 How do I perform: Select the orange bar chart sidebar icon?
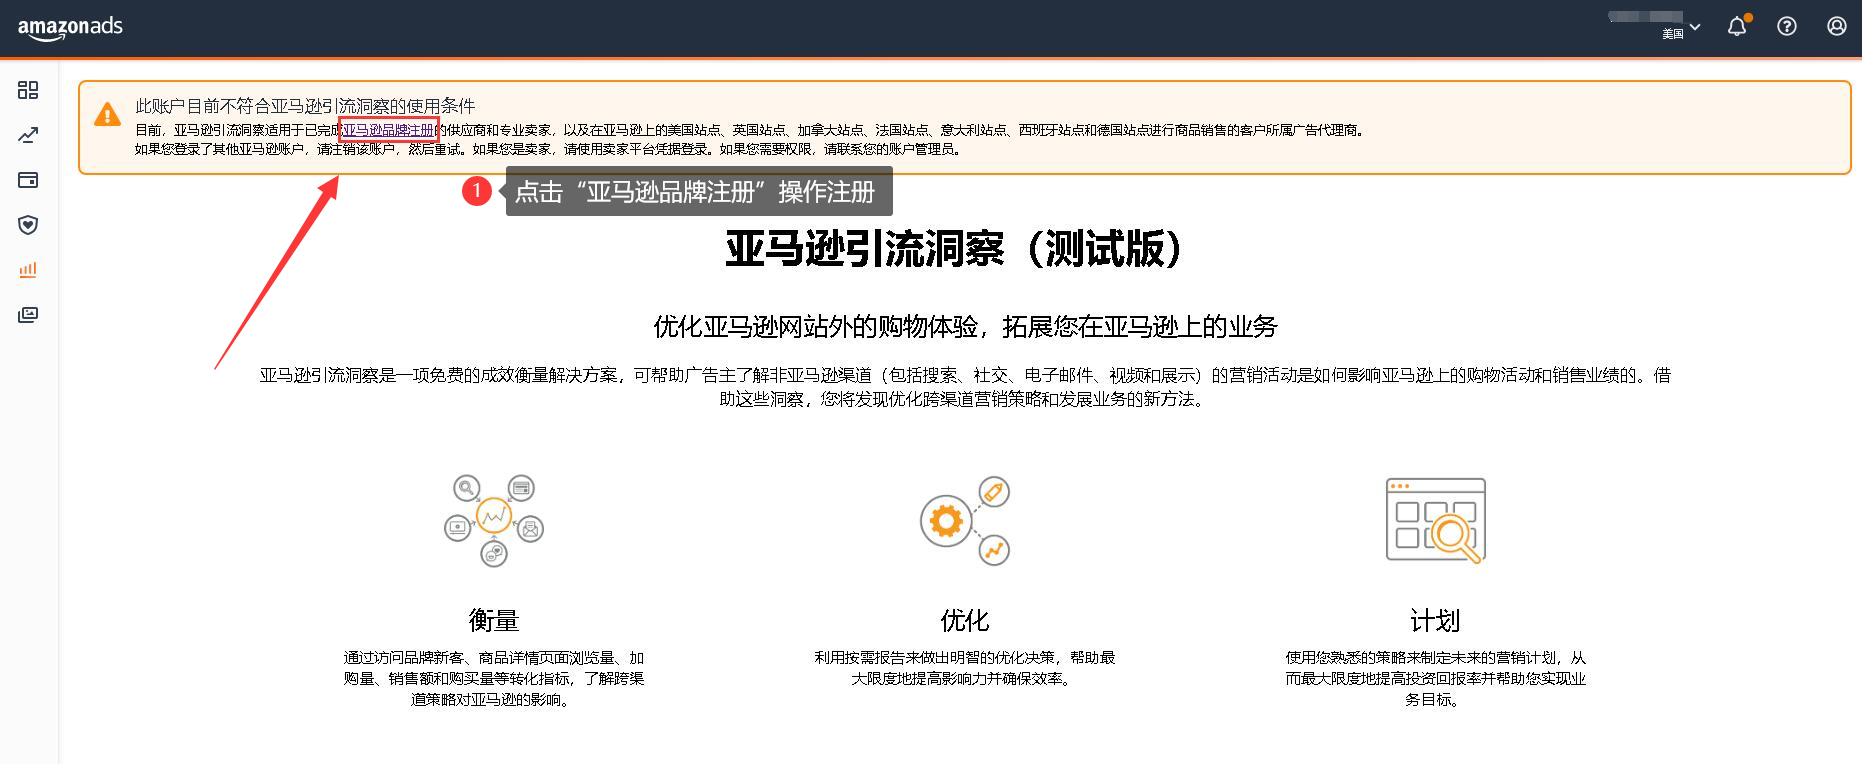(x=28, y=270)
